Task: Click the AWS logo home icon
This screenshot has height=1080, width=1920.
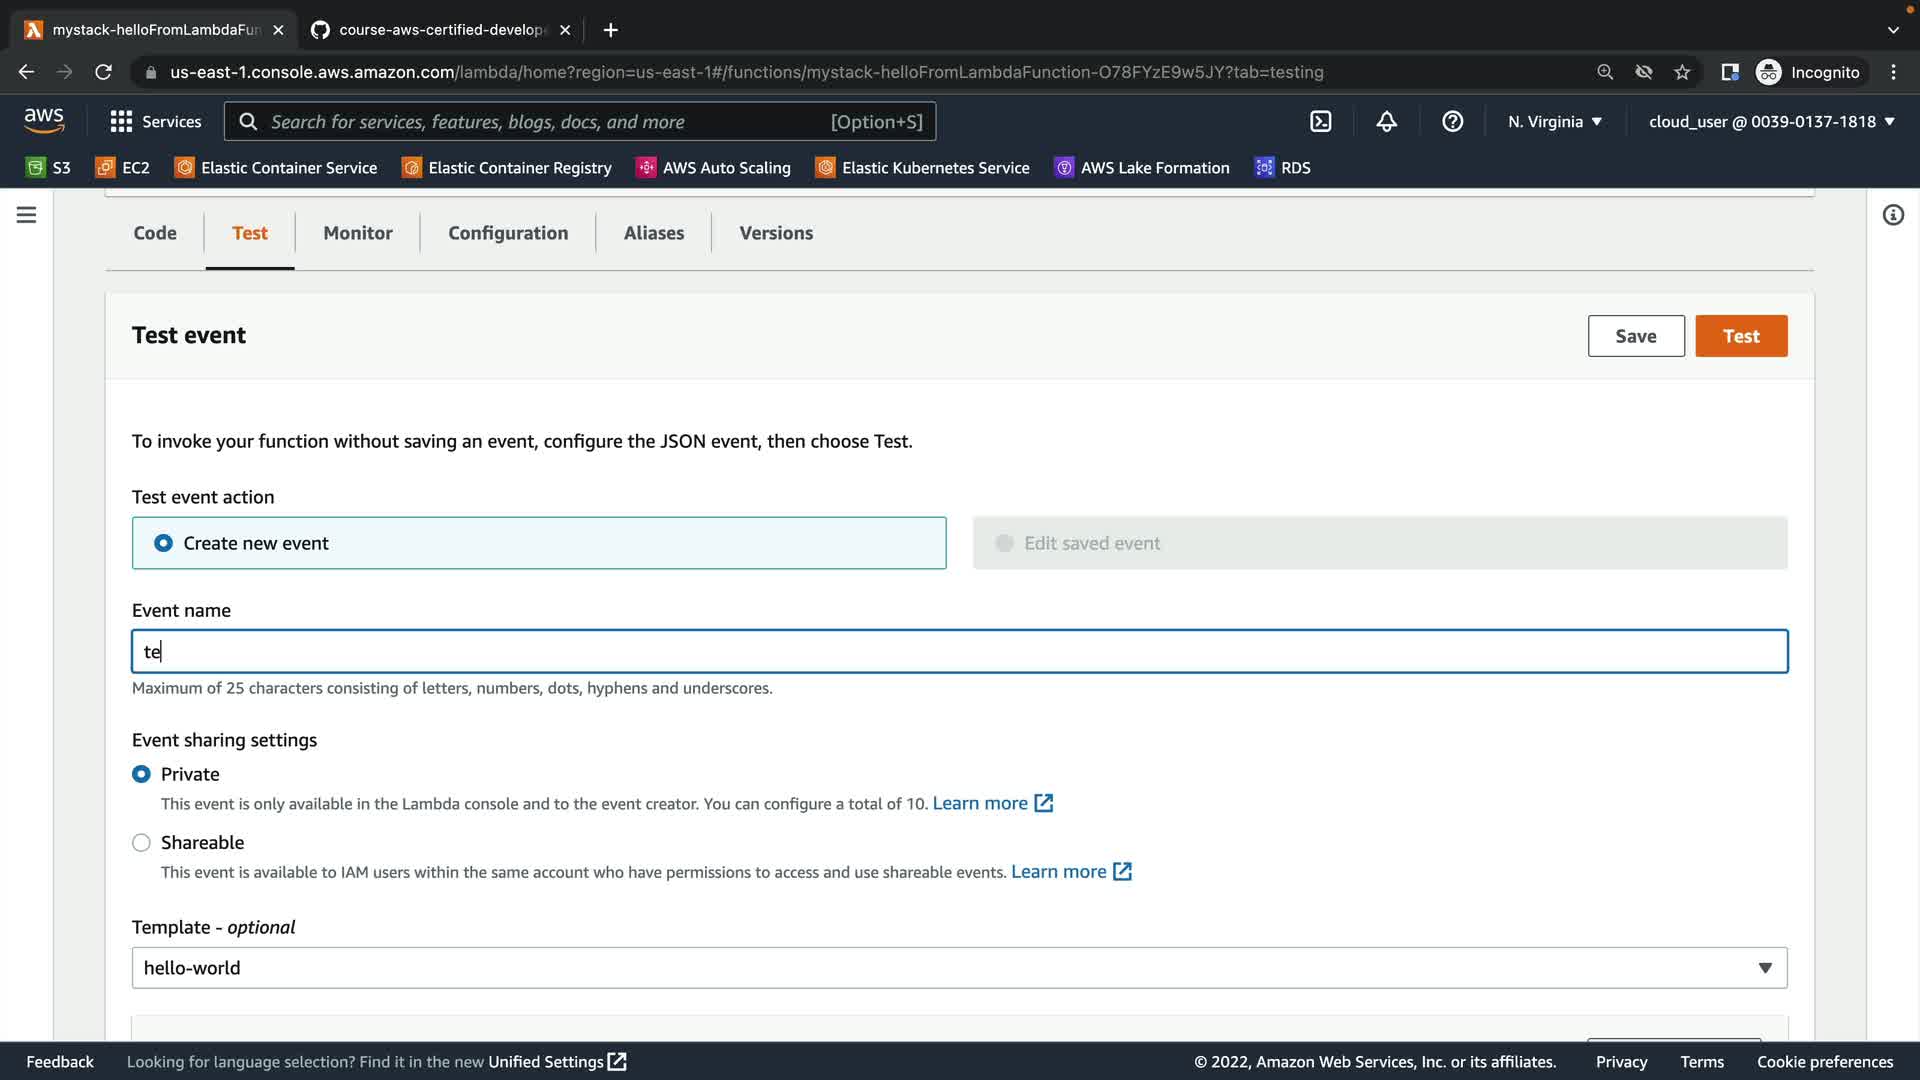Action: (44, 121)
